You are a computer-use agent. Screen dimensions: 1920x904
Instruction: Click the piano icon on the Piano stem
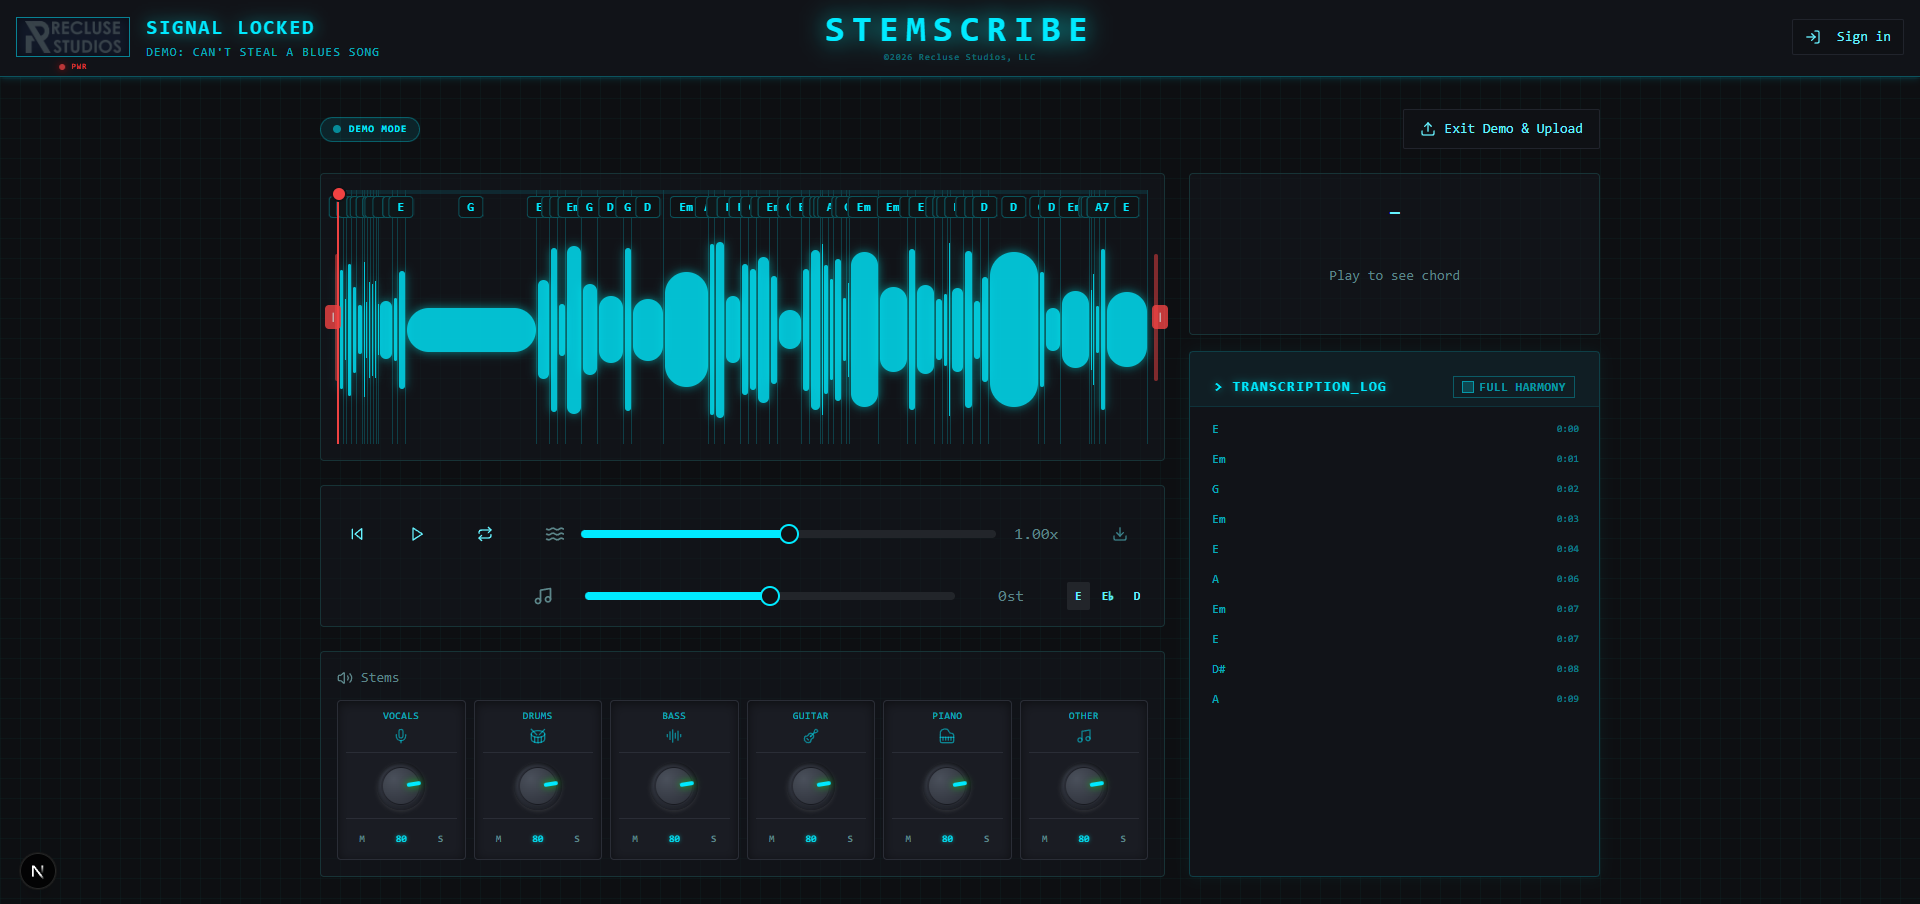[946, 736]
